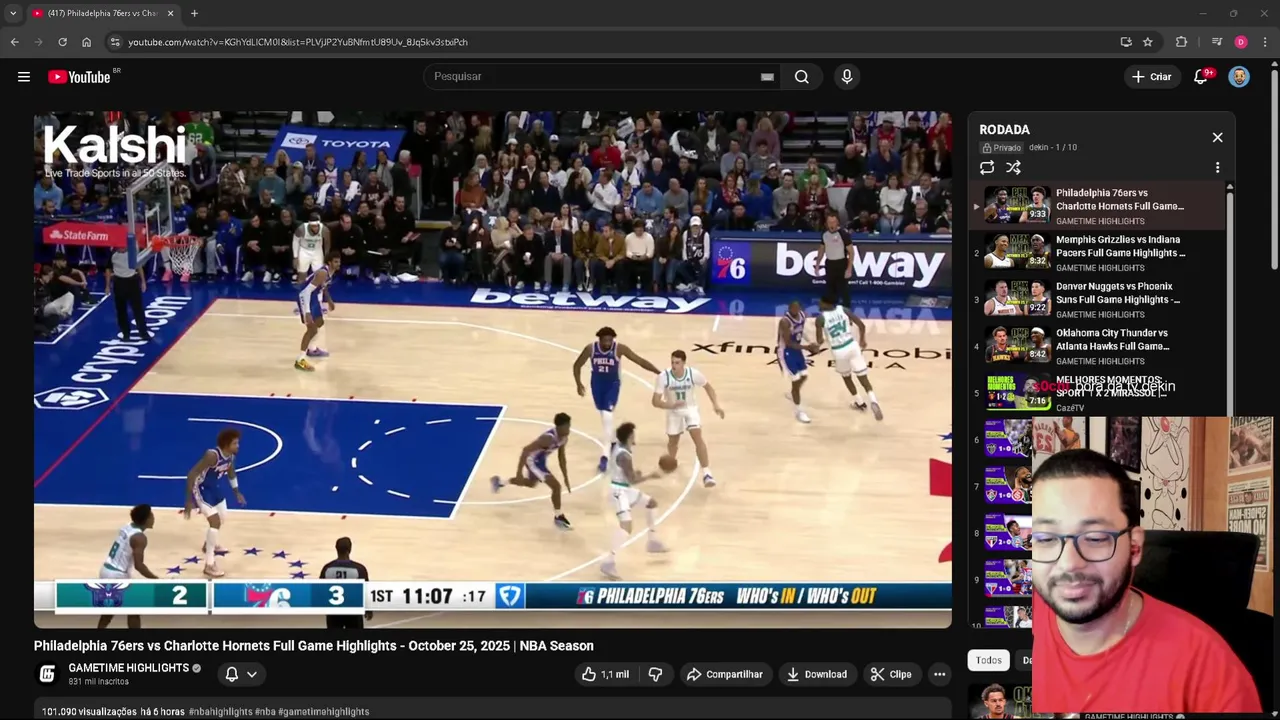Select current Philadelphia 76ers playlist item
This screenshot has height=720, width=1280.
click(1095, 206)
